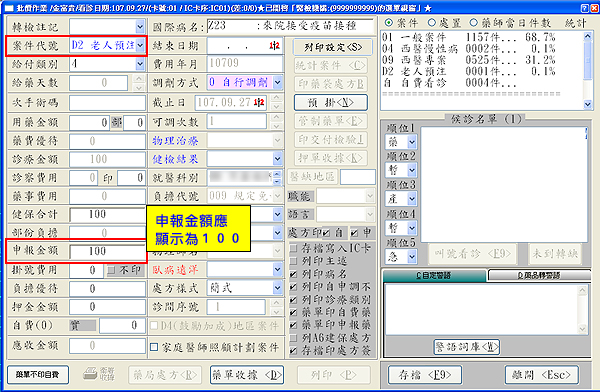Click the 國際病名 field showing Z23
This screenshot has width=600, height=392.
click(x=290, y=26)
